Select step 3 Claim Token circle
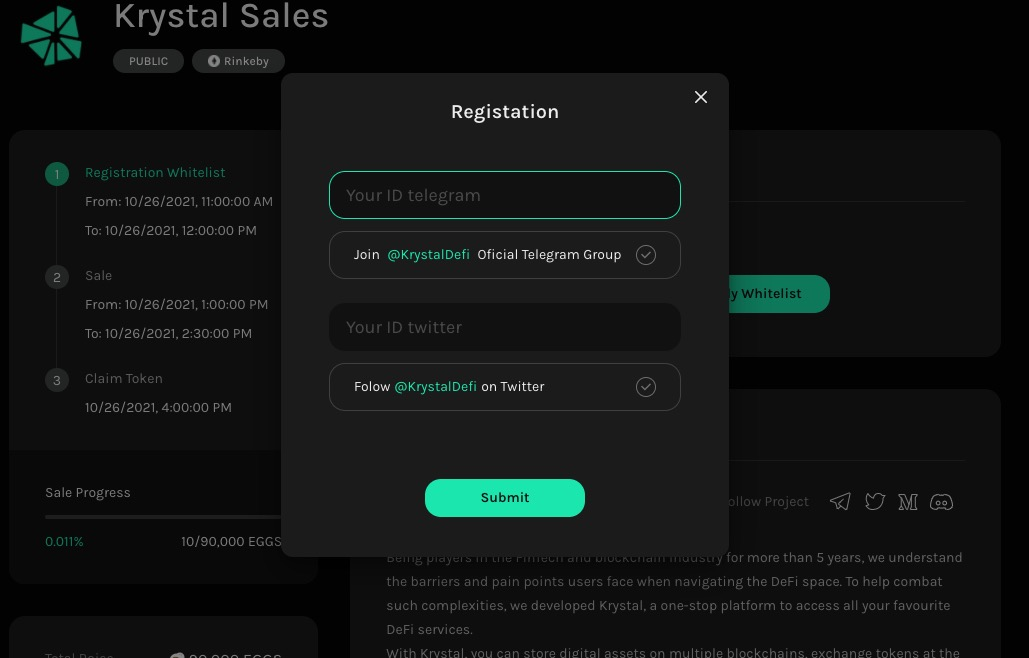 point(57,380)
